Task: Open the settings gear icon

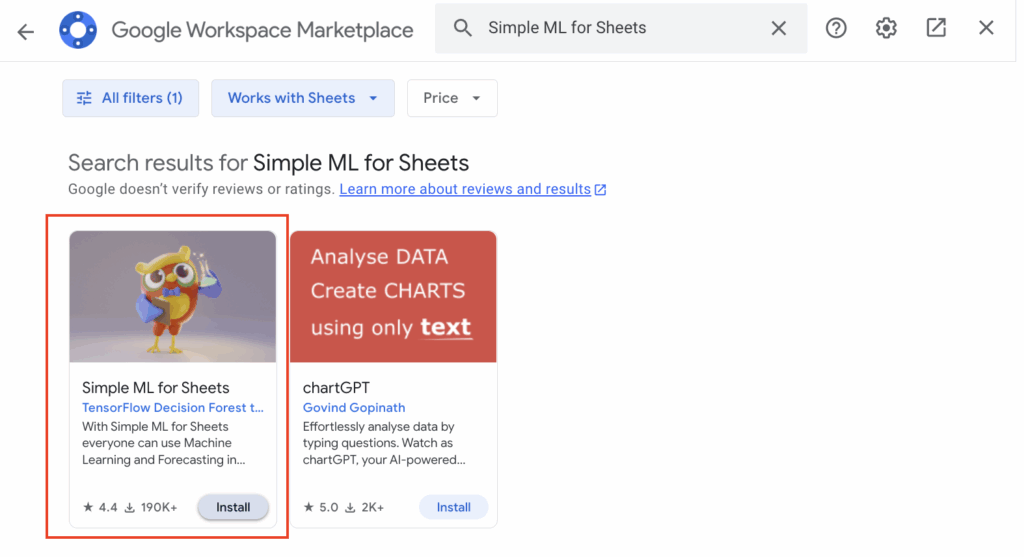Action: (x=886, y=28)
